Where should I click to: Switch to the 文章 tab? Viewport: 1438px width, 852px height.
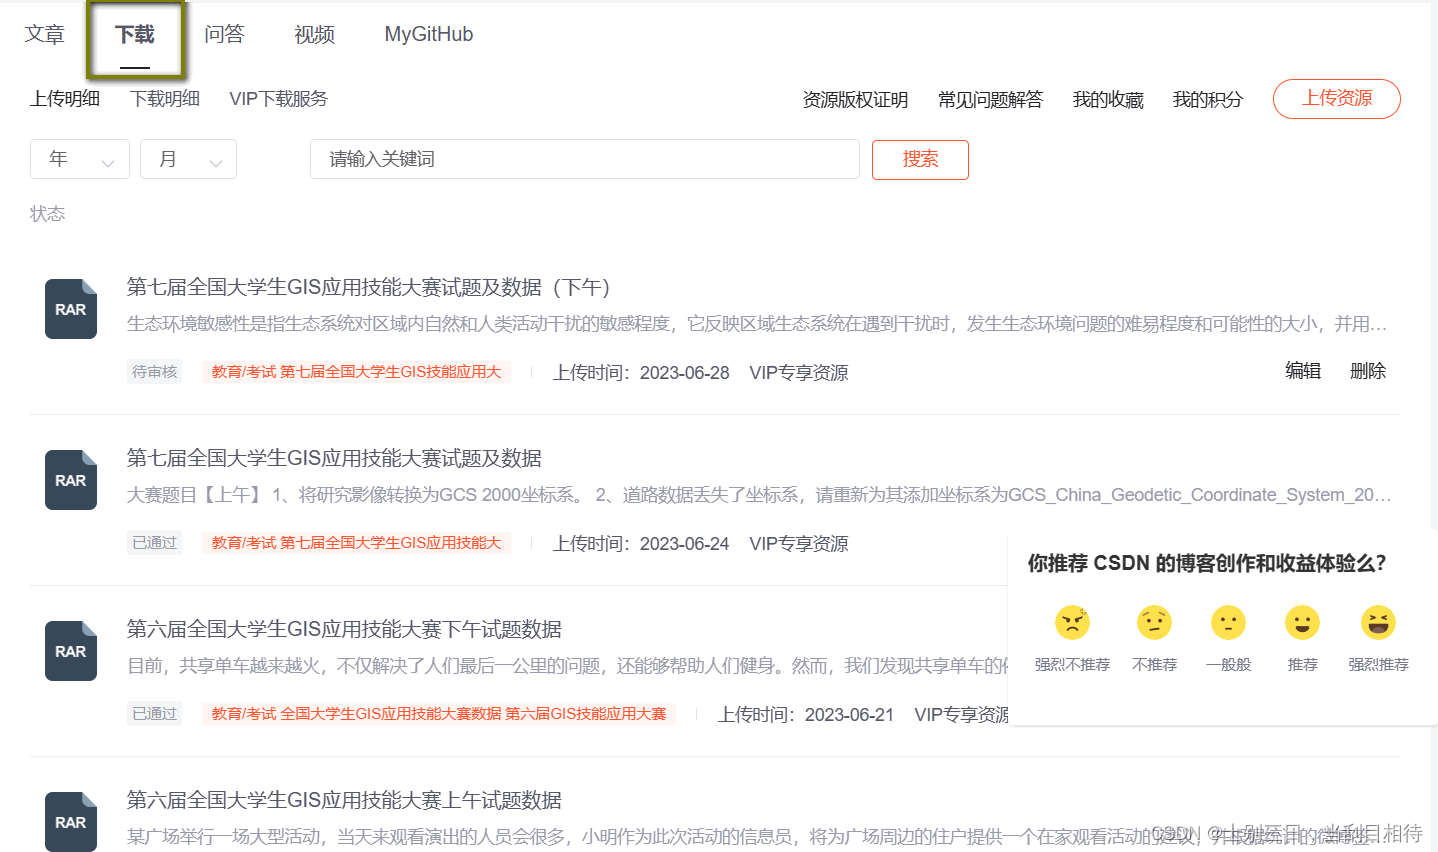[45, 34]
